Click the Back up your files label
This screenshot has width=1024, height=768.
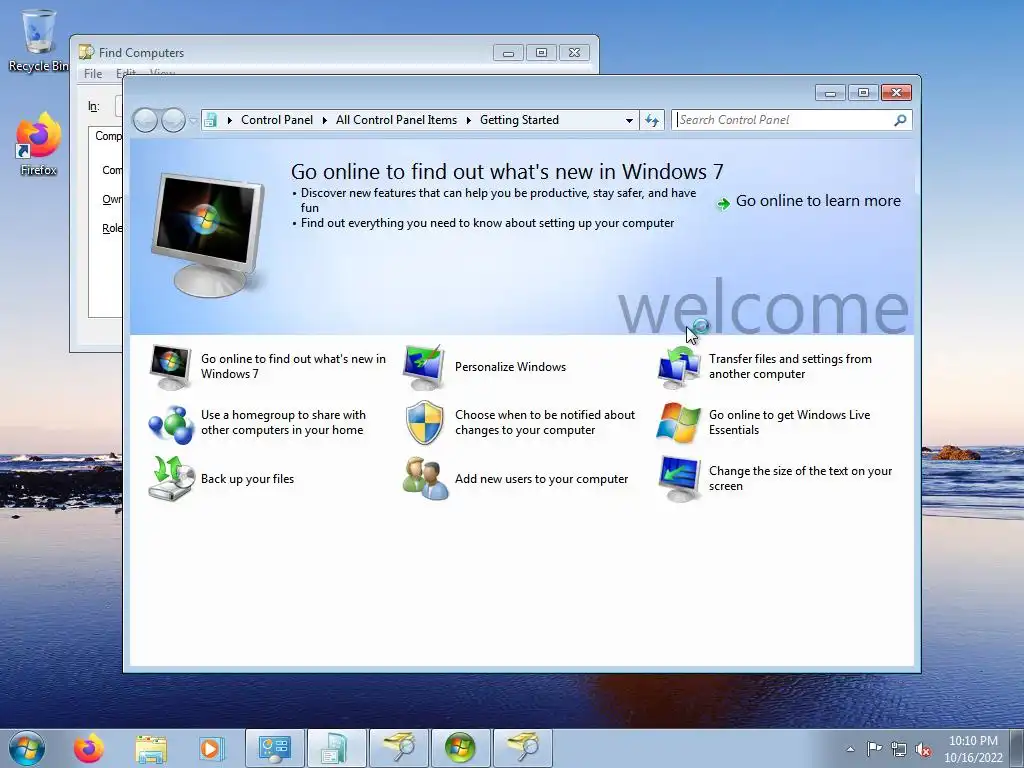pos(248,479)
